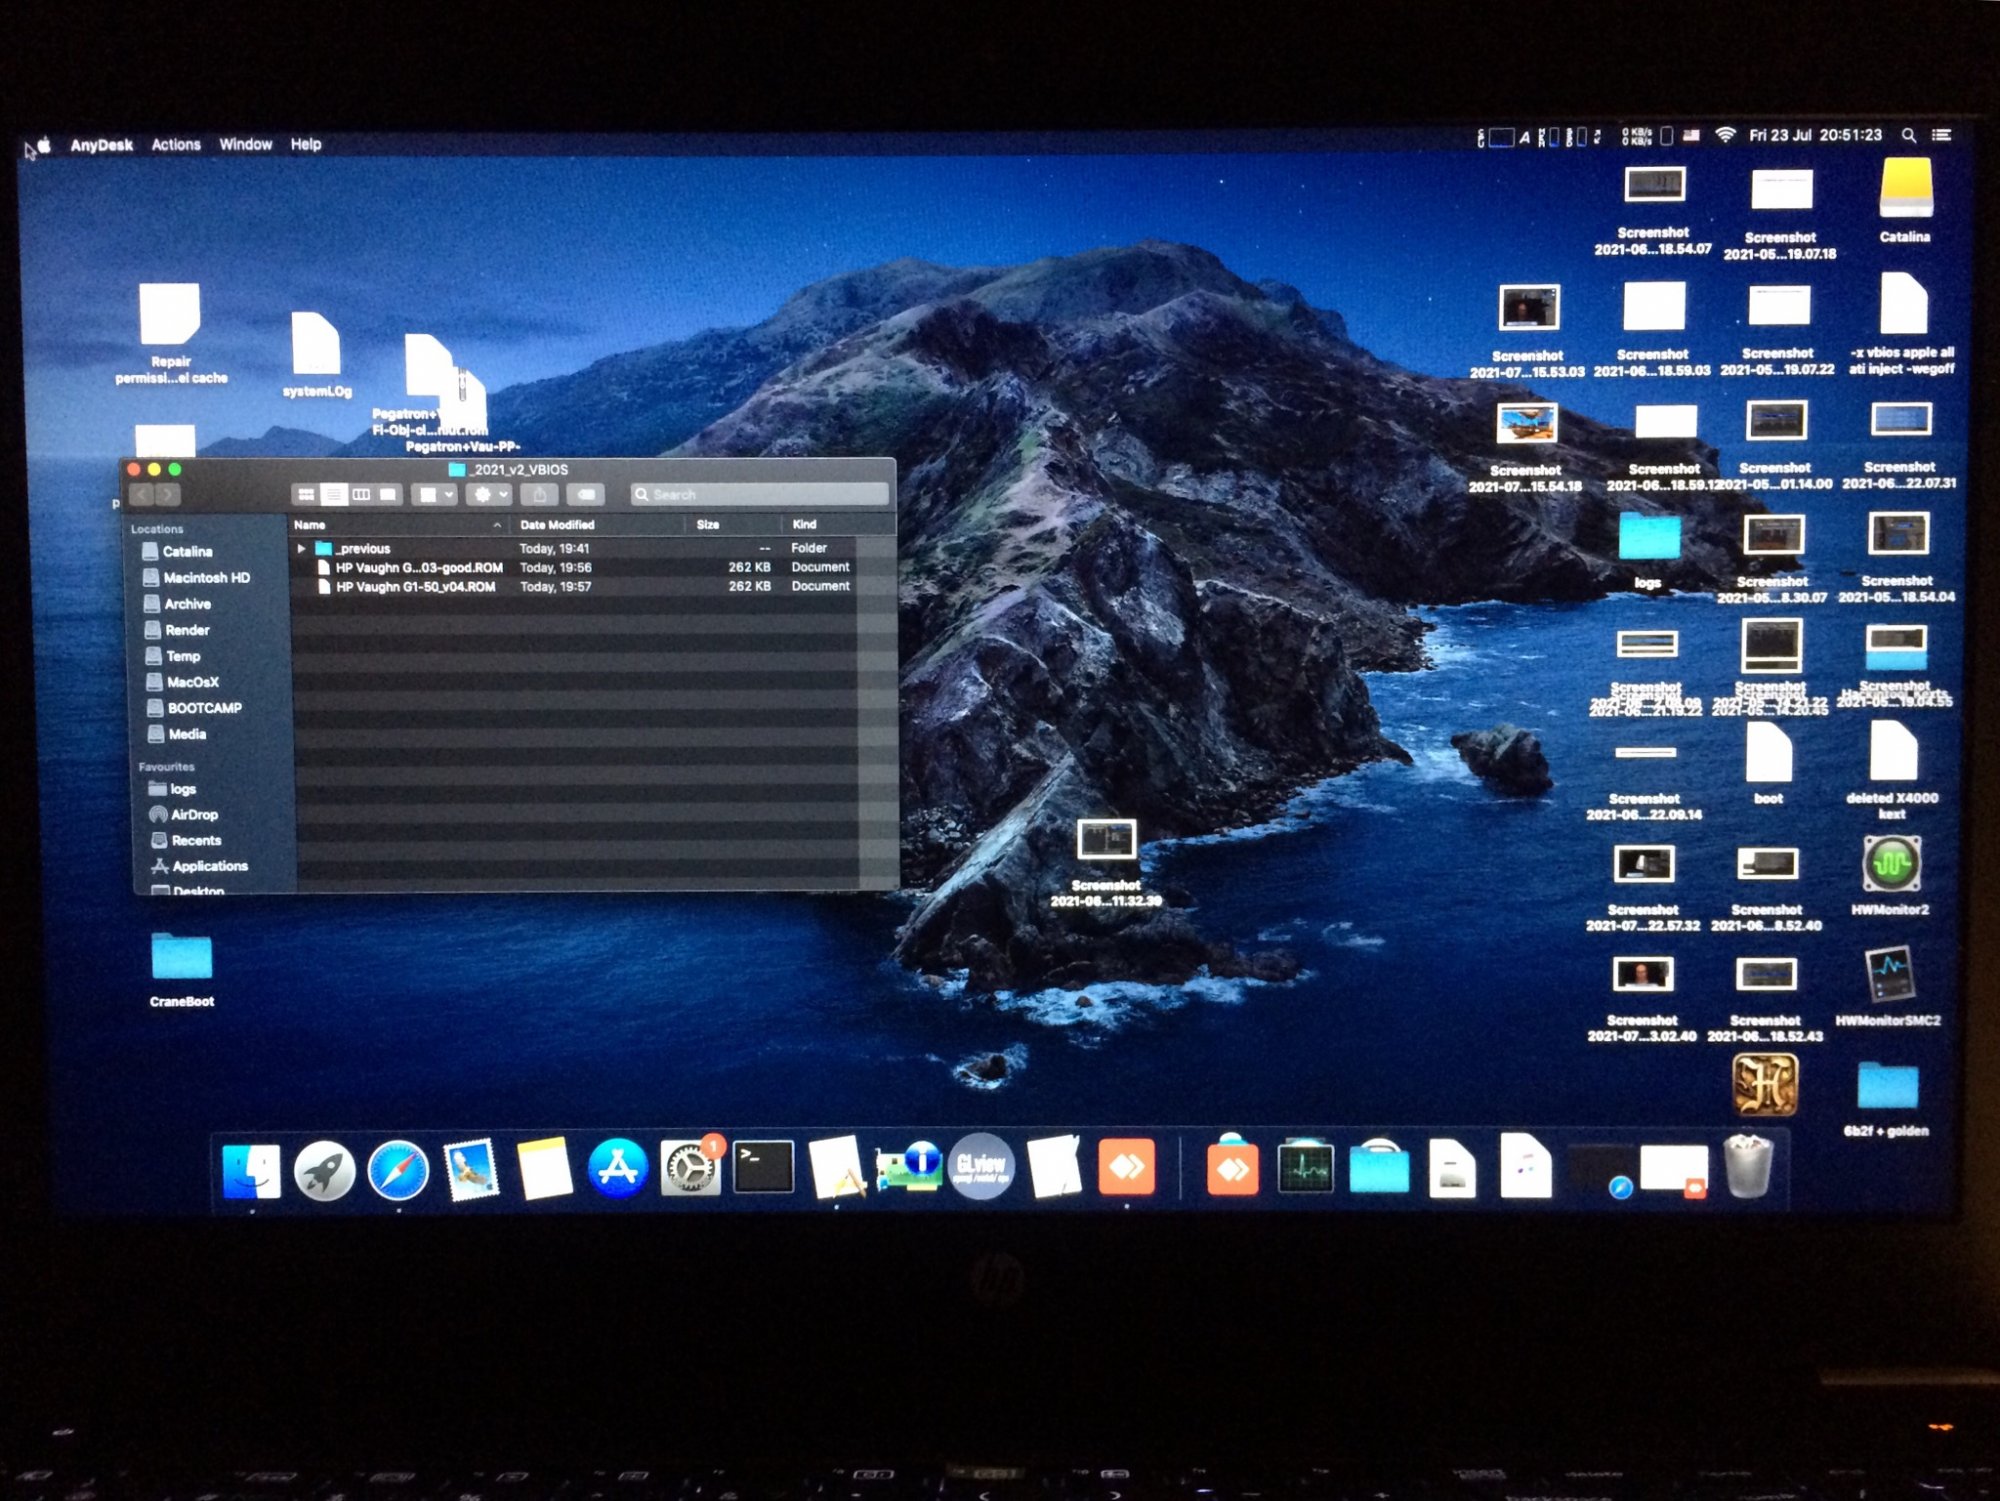Open Spotlight search in the menu bar

[x=1908, y=136]
